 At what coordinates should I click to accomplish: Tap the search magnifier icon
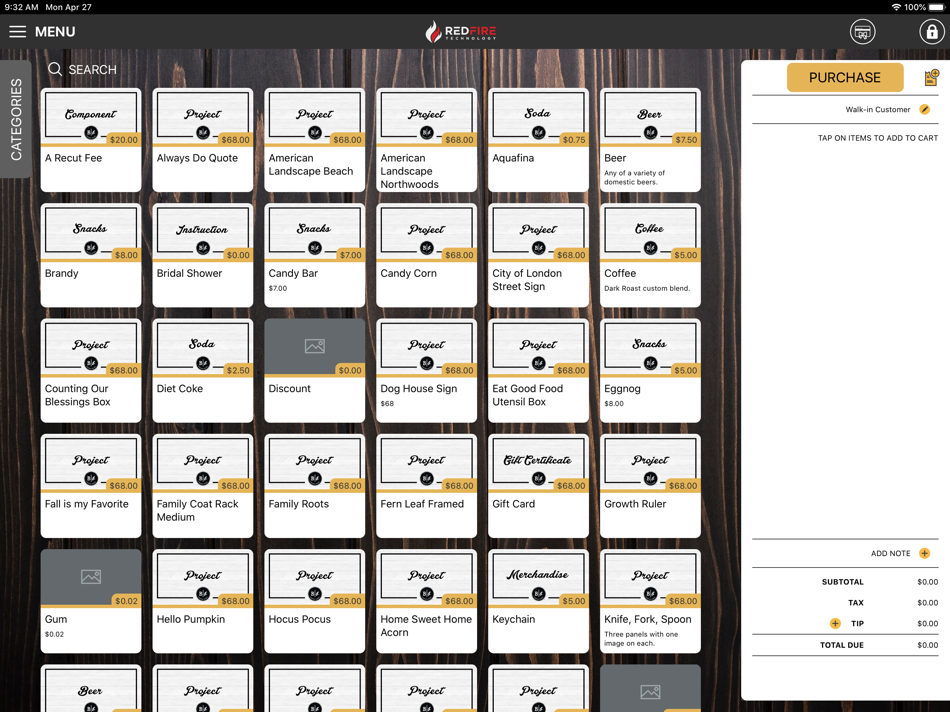point(55,69)
